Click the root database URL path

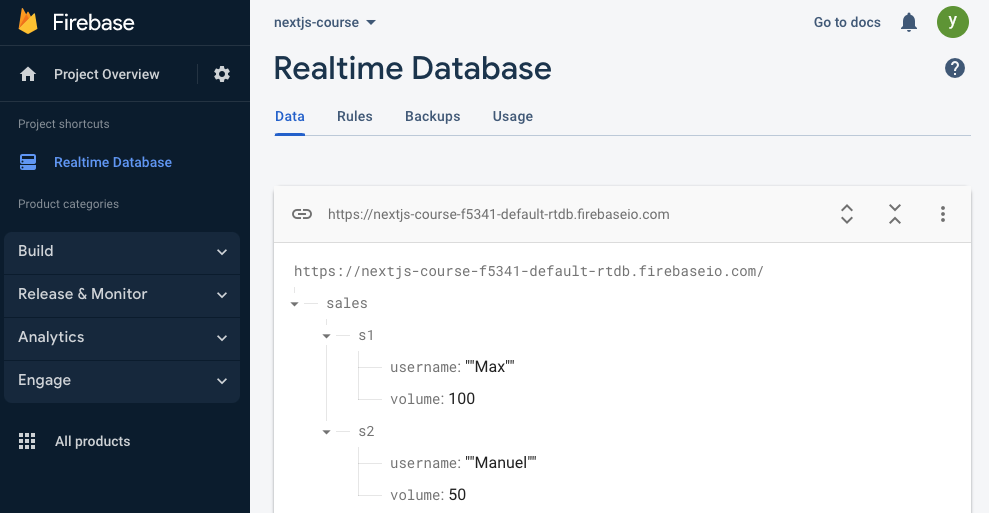click(529, 271)
